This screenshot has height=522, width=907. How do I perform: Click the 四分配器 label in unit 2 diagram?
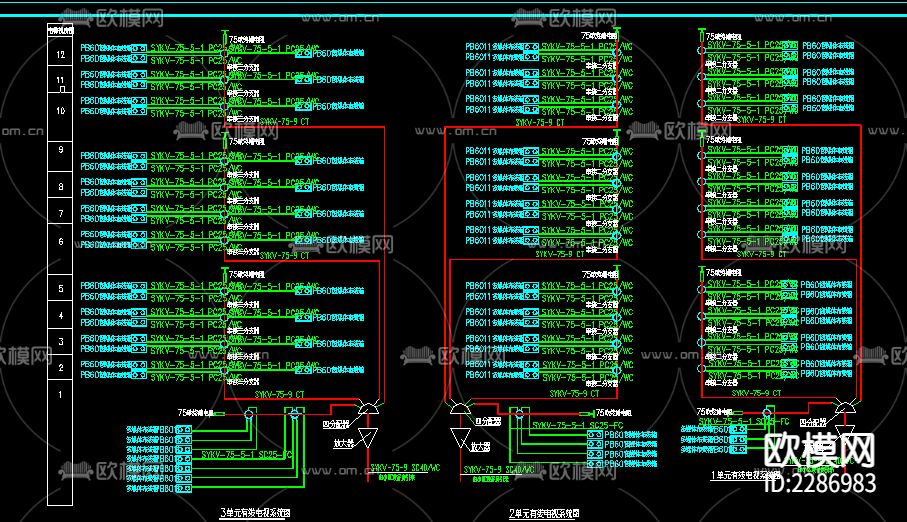488,421
